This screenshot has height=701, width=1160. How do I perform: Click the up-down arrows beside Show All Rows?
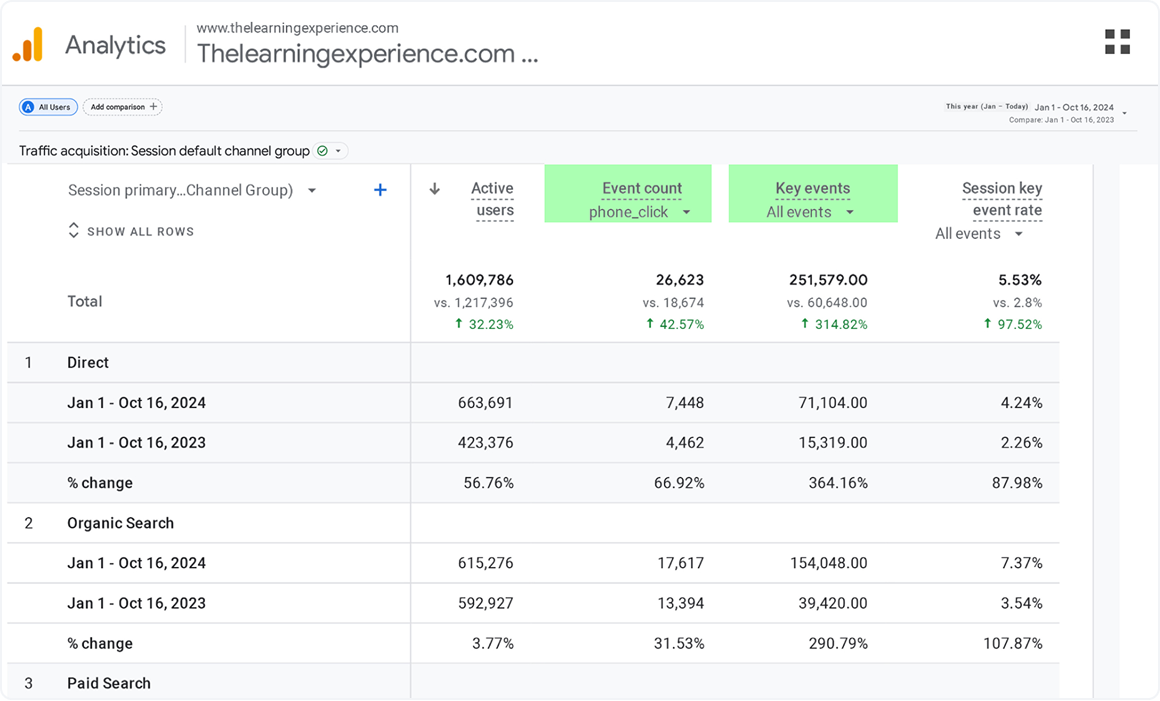[73, 231]
